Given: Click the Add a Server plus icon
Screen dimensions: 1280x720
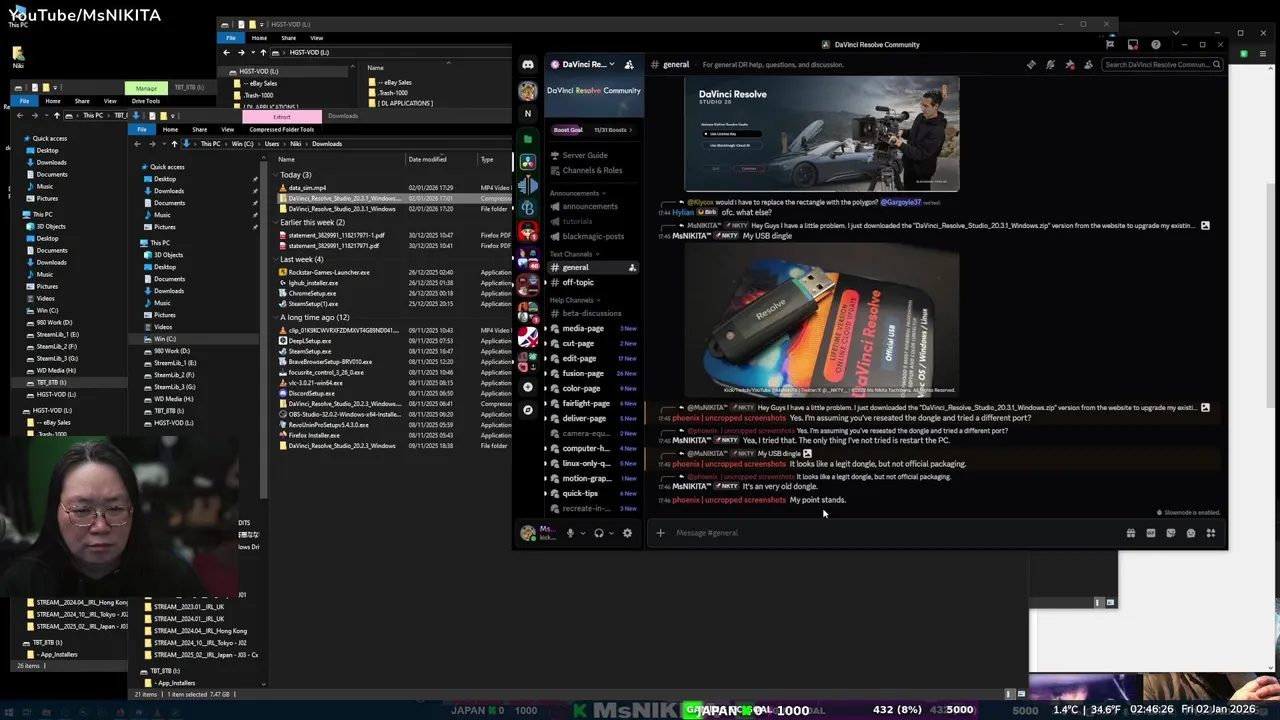Looking at the screenshot, I should click(x=527, y=387).
